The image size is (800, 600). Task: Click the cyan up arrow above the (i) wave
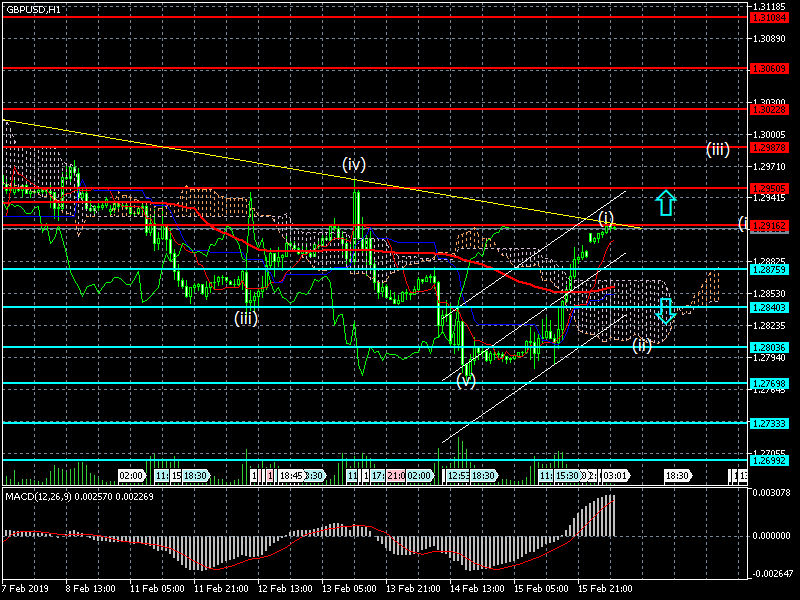666,203
